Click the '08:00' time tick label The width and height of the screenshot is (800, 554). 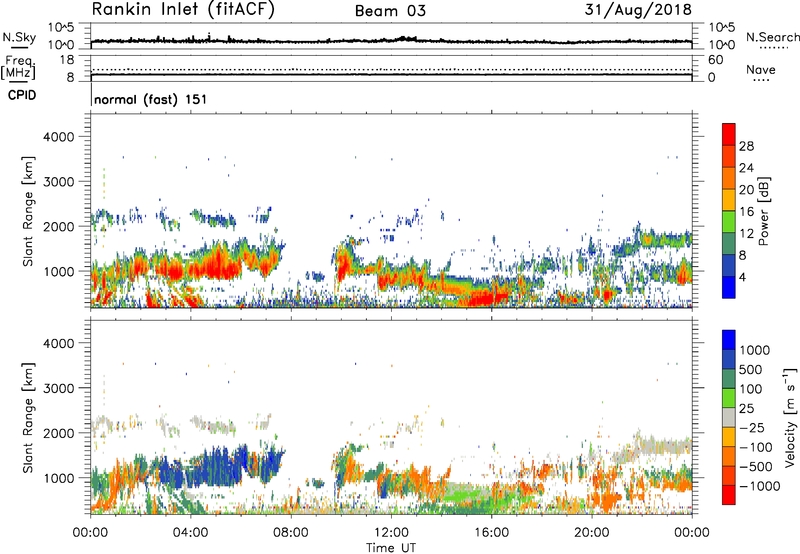click(x=291, y=533)
